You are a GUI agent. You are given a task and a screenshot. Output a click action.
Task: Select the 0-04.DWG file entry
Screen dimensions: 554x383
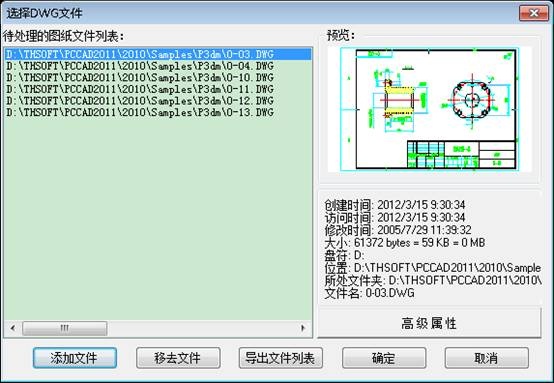pyautogui.click(x=158, y=66)
